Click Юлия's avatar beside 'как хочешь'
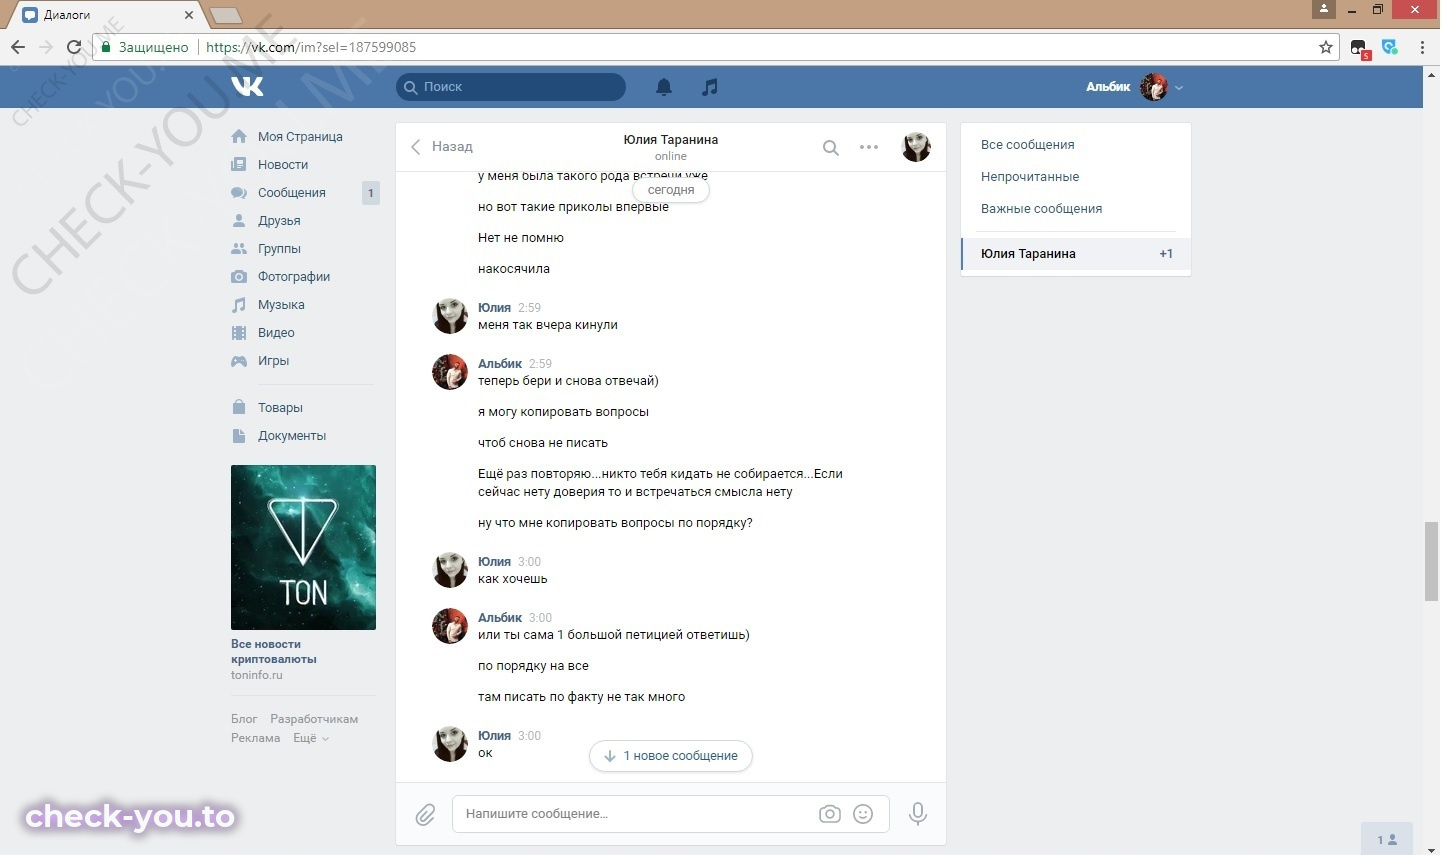1442x855 pixels. pyautogui.click(x=450, y=570)
